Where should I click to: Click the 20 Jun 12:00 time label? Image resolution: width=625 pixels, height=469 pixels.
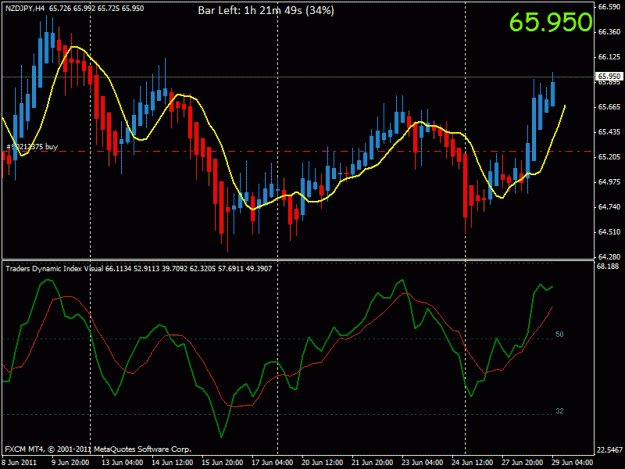tap(322, 463)
